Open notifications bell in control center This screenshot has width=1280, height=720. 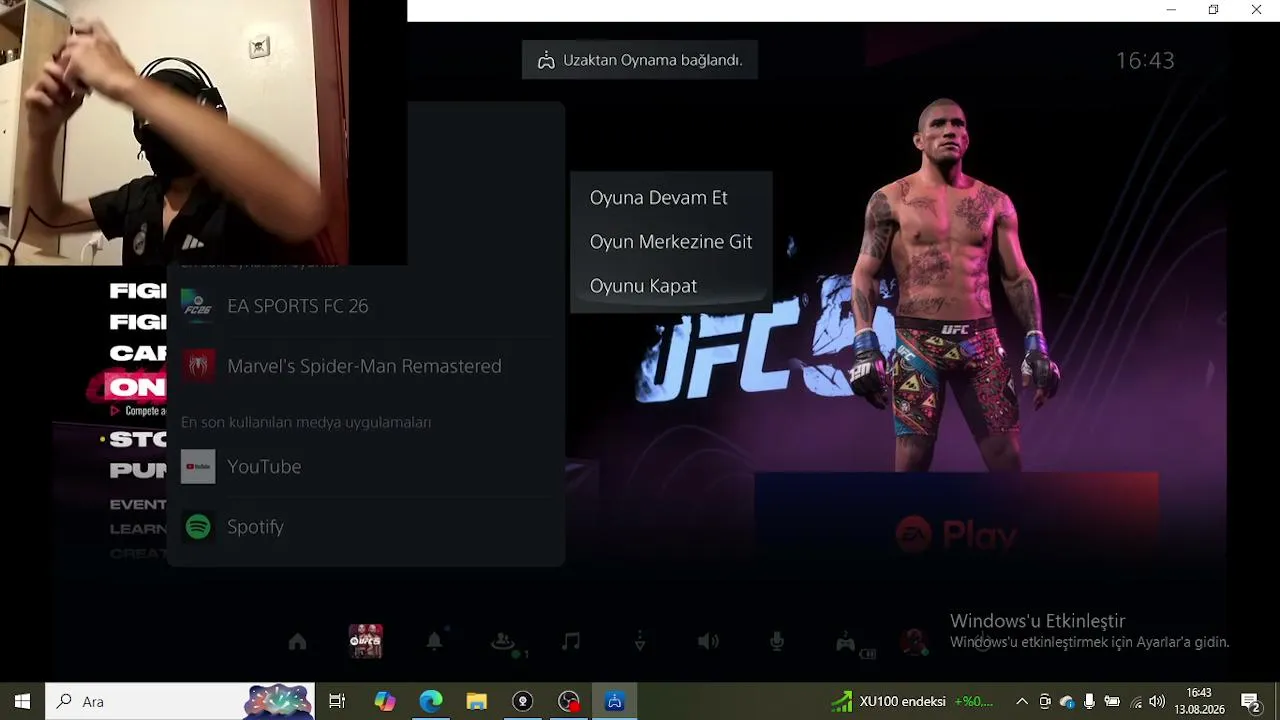[434, 642]
